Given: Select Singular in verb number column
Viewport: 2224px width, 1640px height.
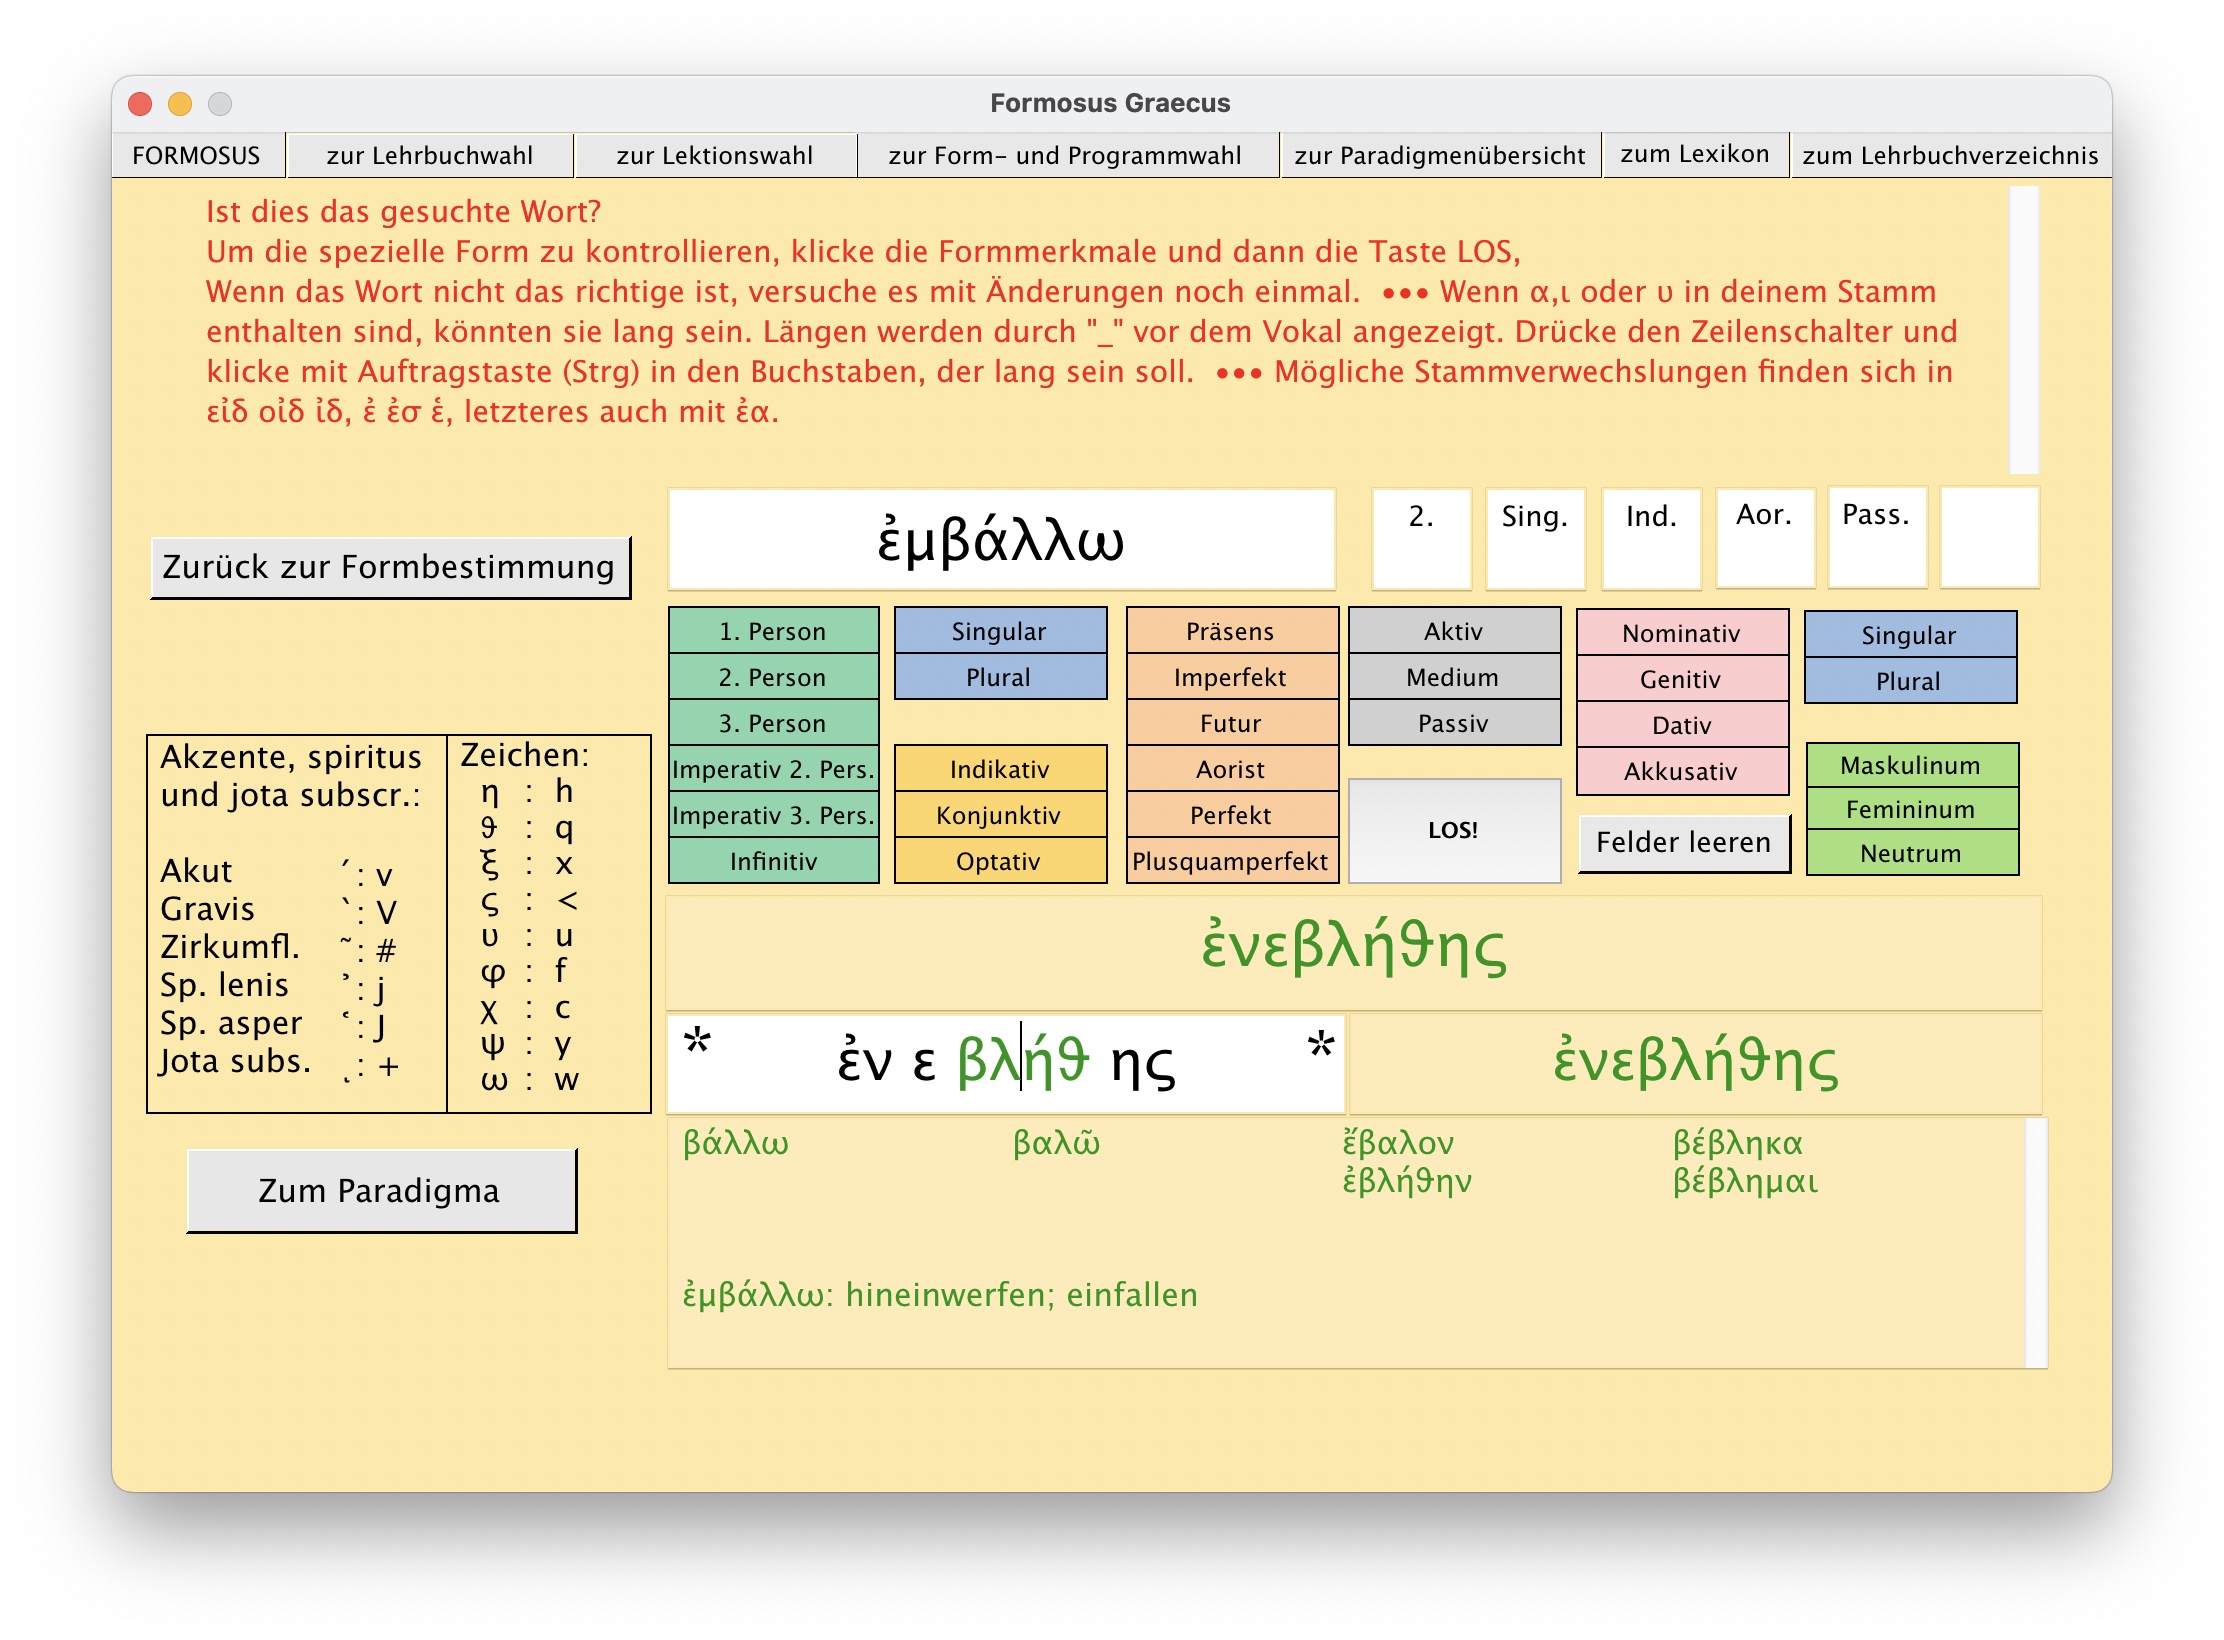Looking at the screenshot, I should pyautogui.click(x=999, y=632).
